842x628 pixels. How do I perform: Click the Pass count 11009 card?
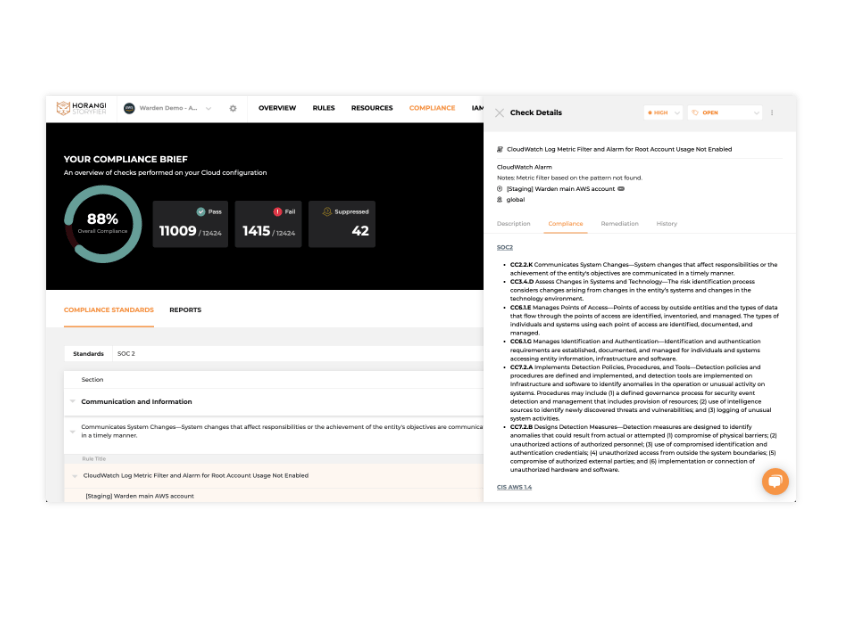pos(190,224)
